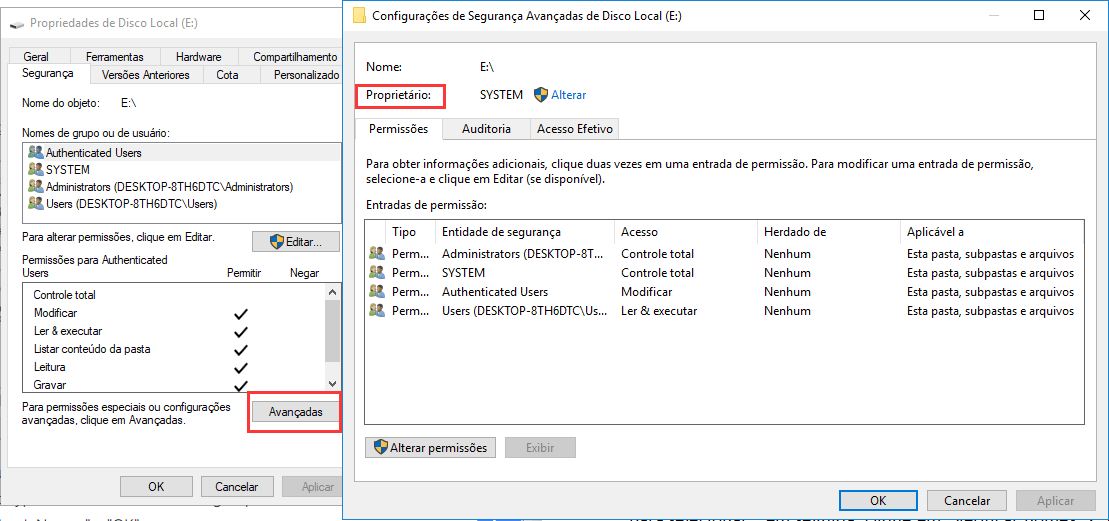
Task: Click the Alterar permissões button
Action: [430, 447]
